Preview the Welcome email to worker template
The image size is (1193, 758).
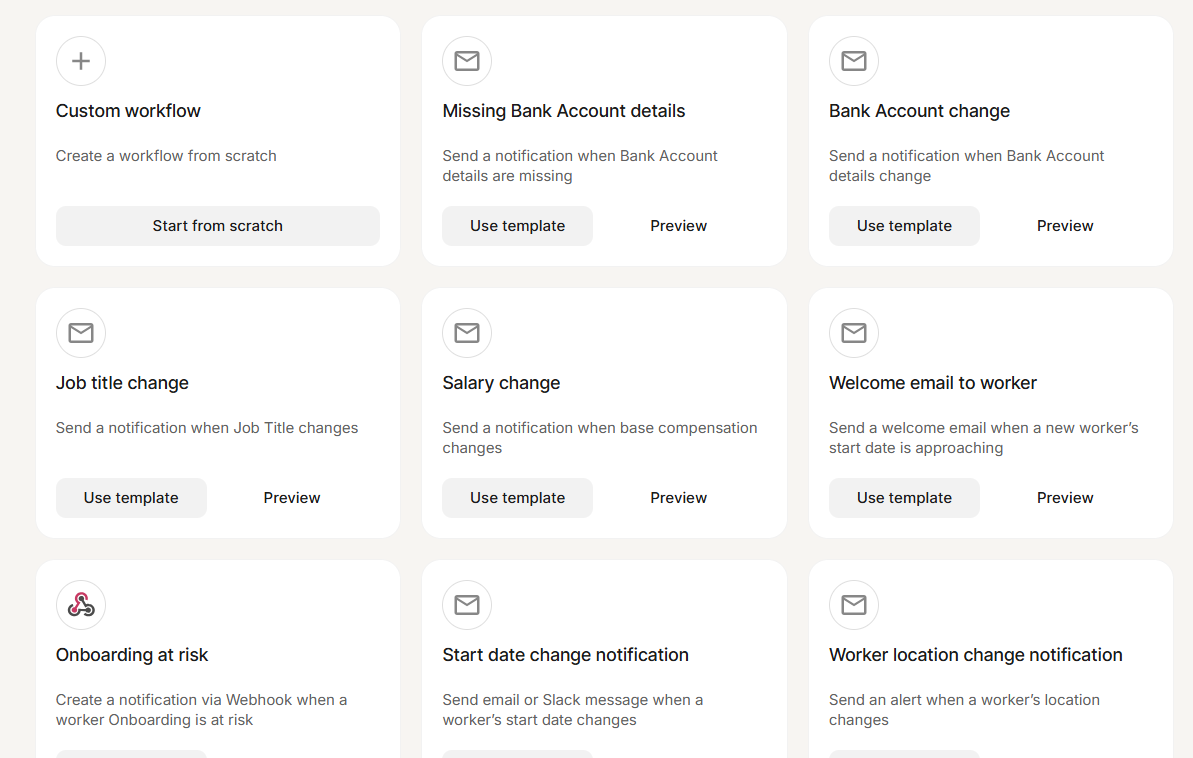click(1064, 497)
